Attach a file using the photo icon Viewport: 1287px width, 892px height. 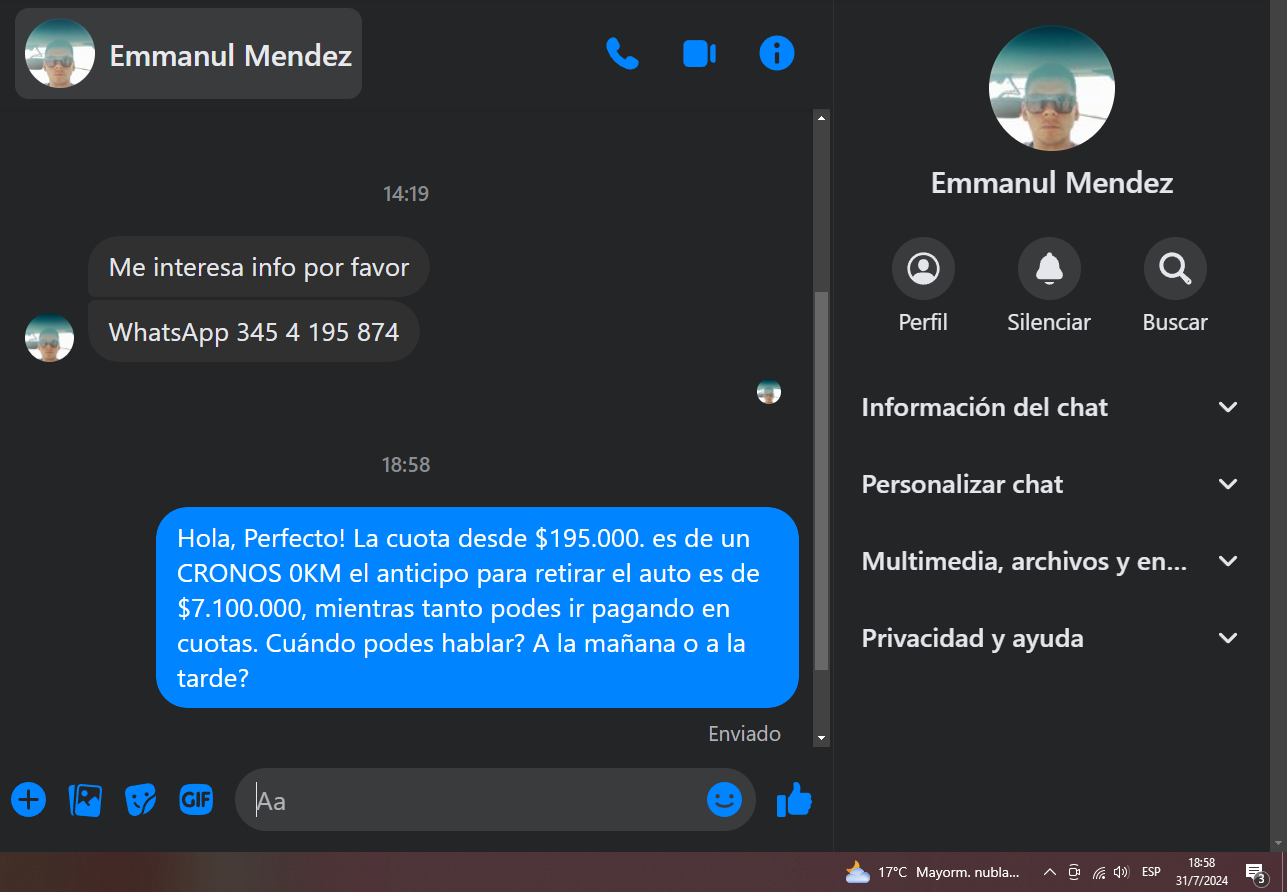point(85,799)
